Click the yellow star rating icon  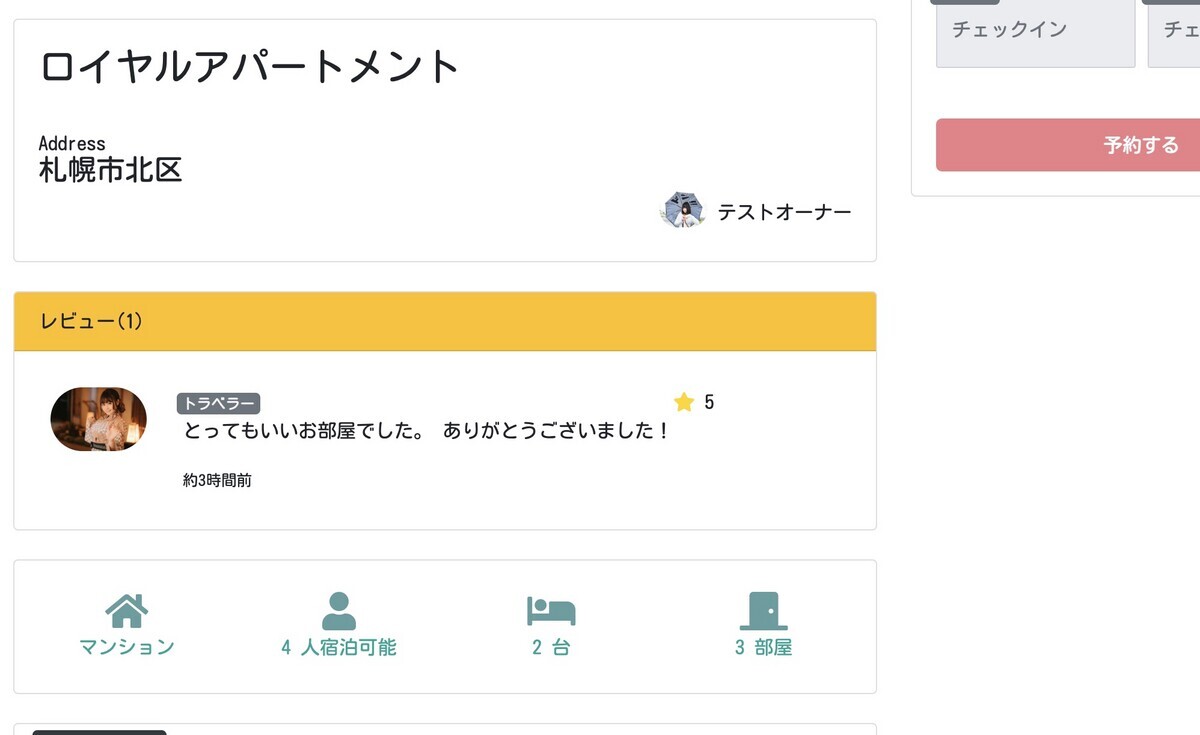[684, 402]
